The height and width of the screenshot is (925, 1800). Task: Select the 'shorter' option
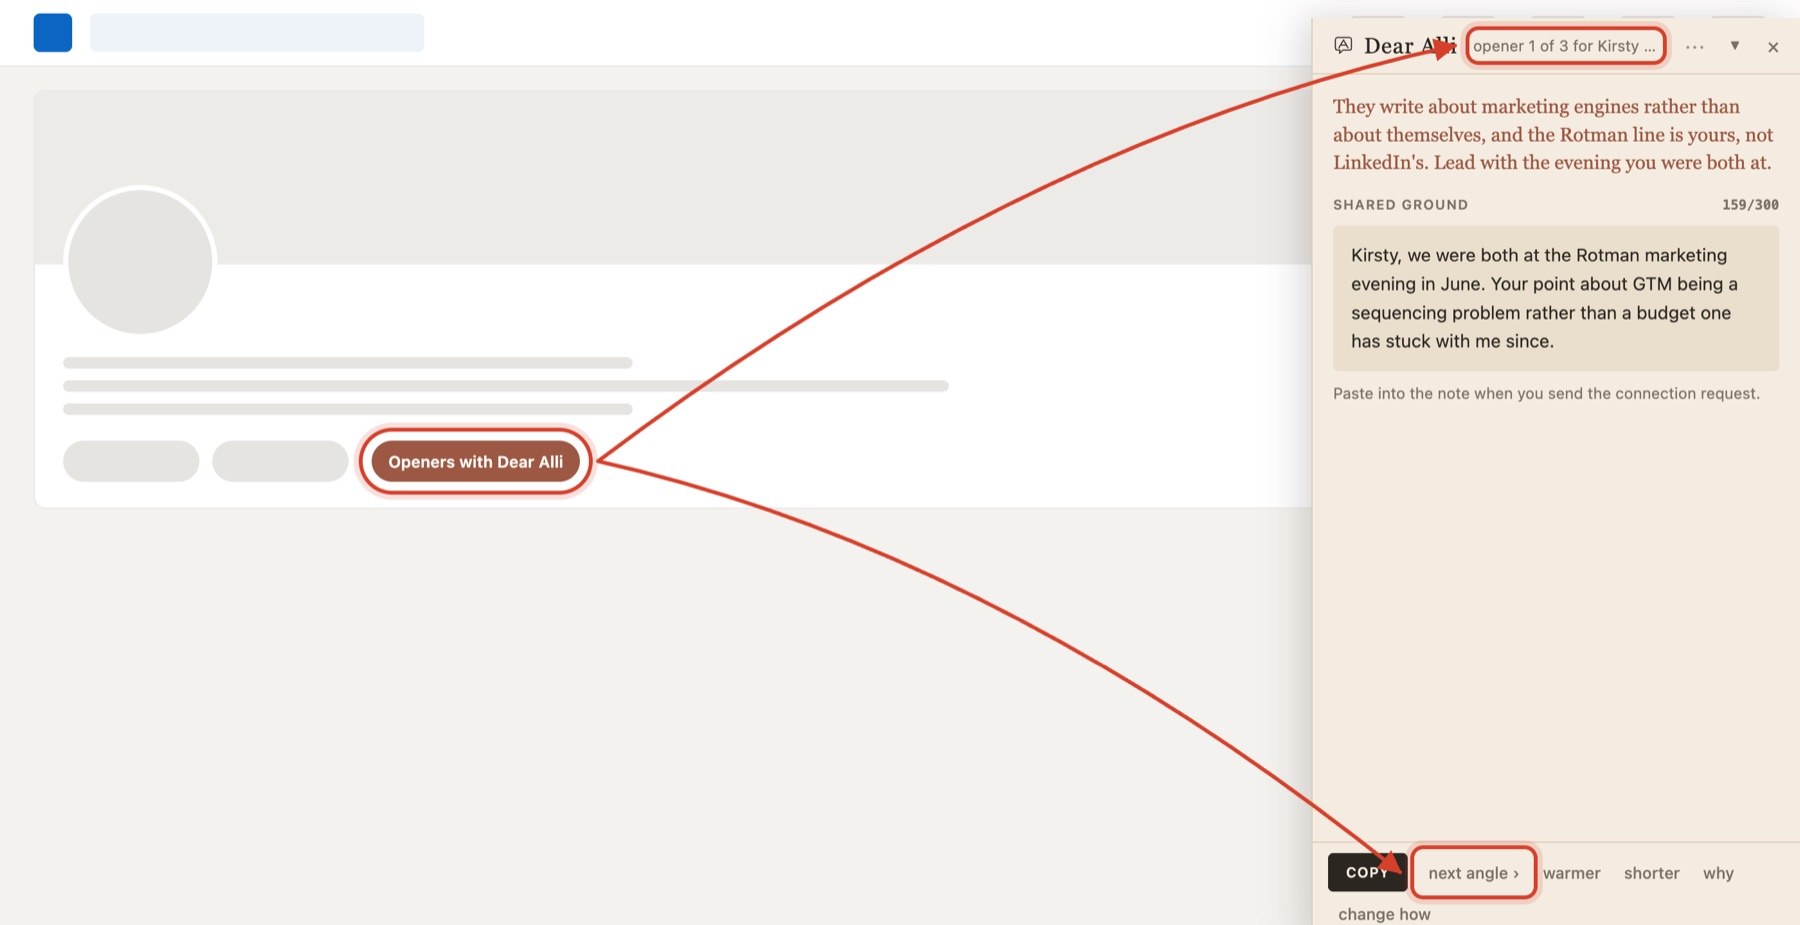[1651, 873]
